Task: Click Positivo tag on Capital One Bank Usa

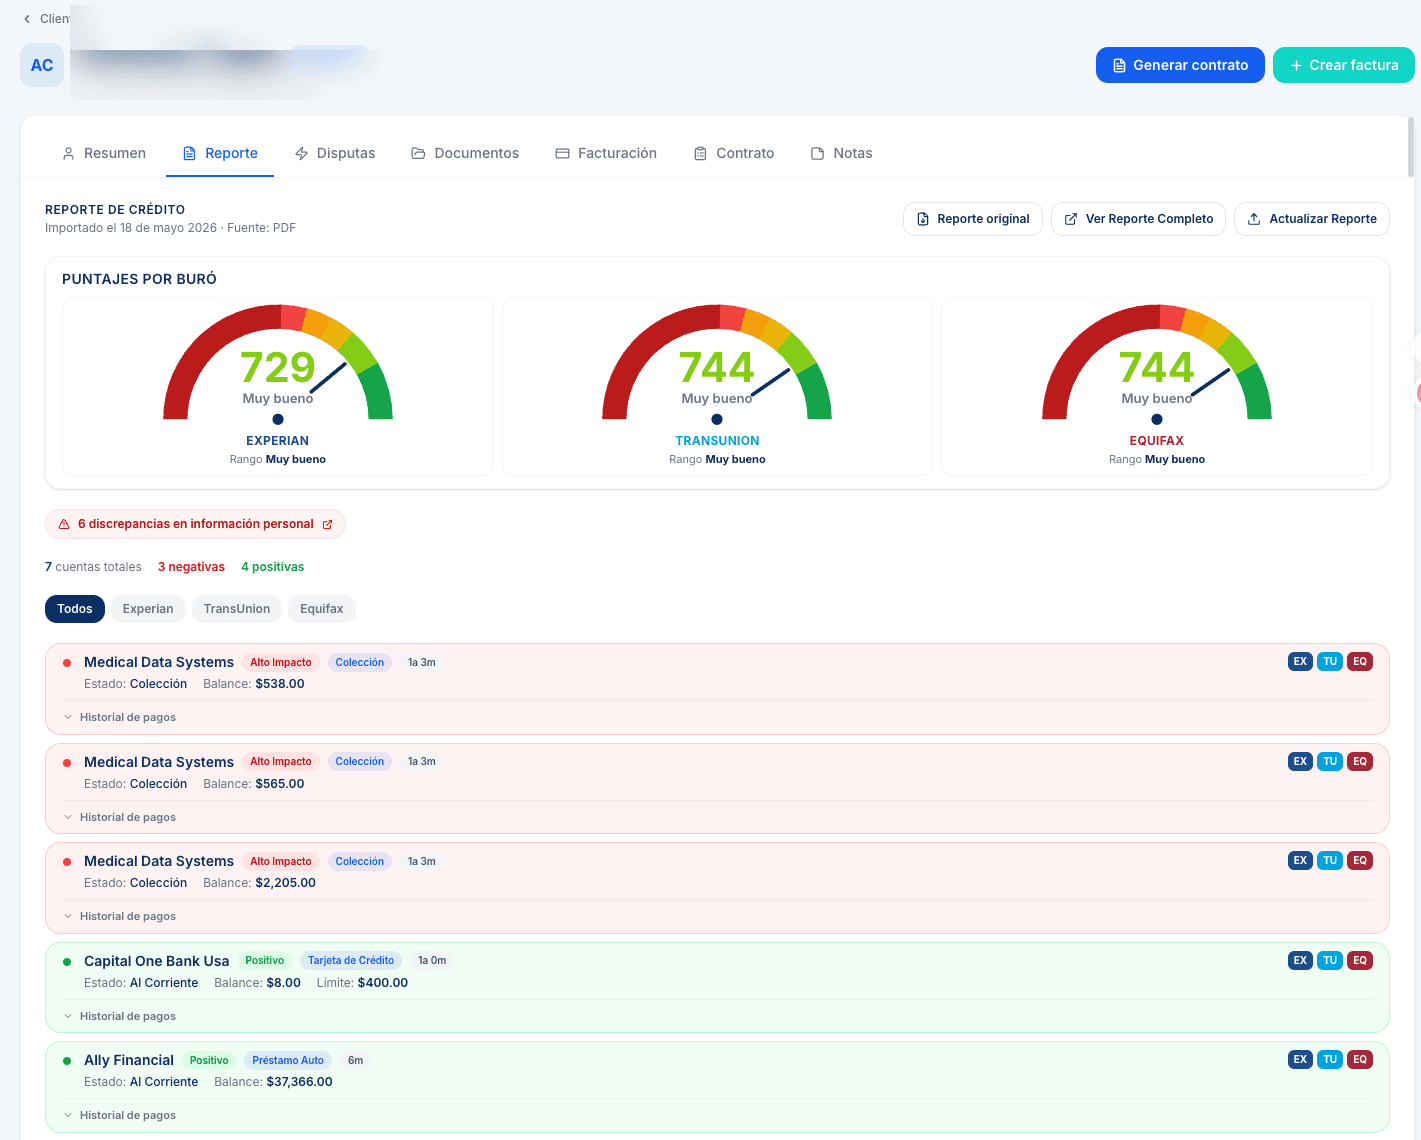Action: (265, 960)
